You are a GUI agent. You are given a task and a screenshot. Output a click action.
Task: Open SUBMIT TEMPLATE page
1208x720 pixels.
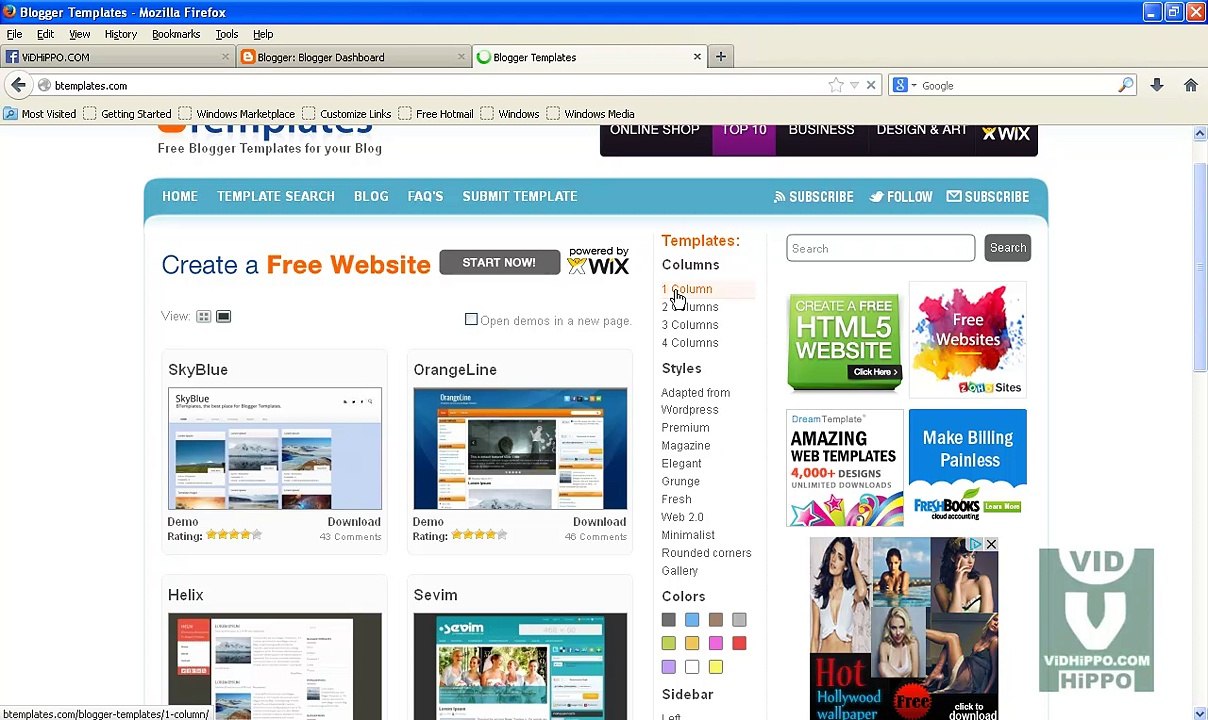(520, 197)
